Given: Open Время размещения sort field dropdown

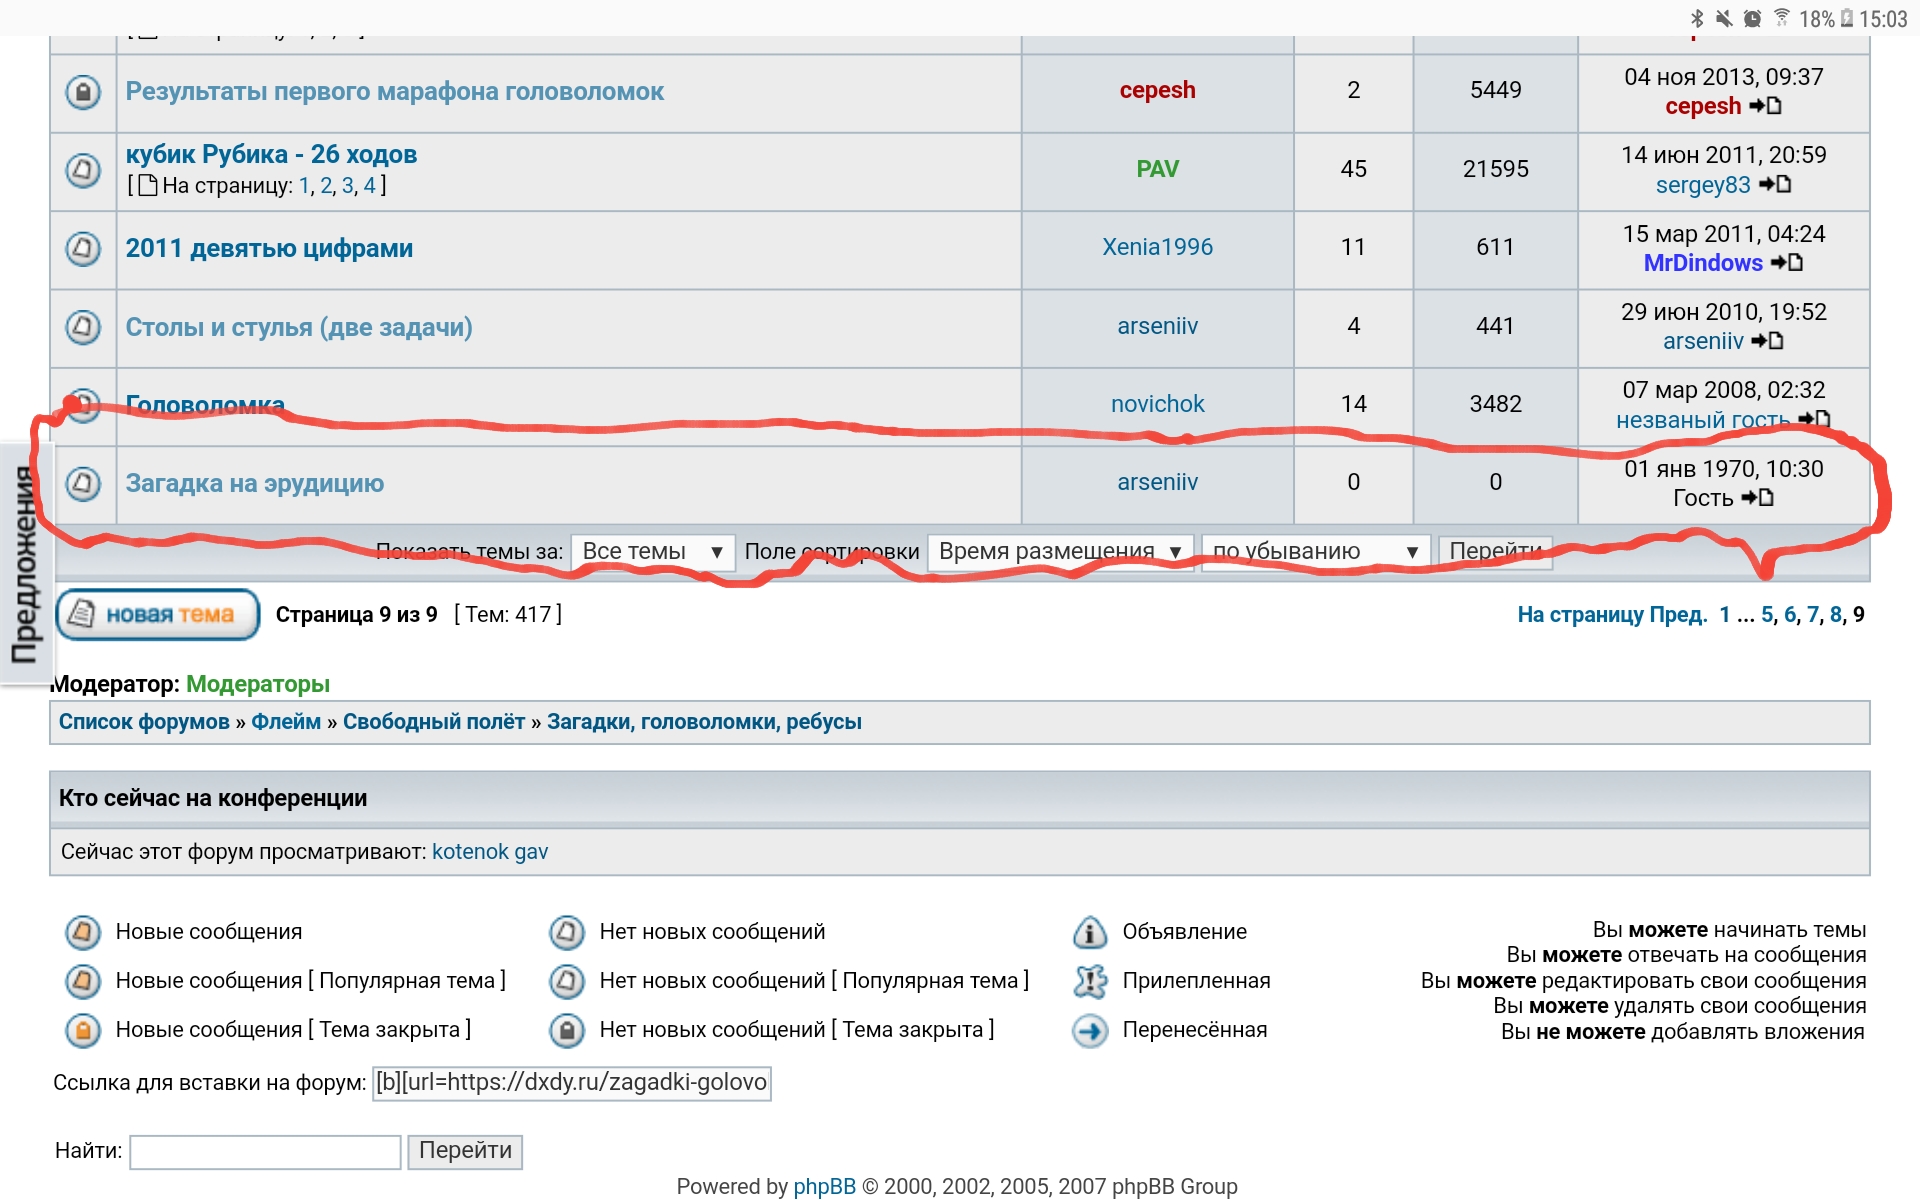Looking at the screenshot, I should pyautogui.click(x=1060, y=552).
